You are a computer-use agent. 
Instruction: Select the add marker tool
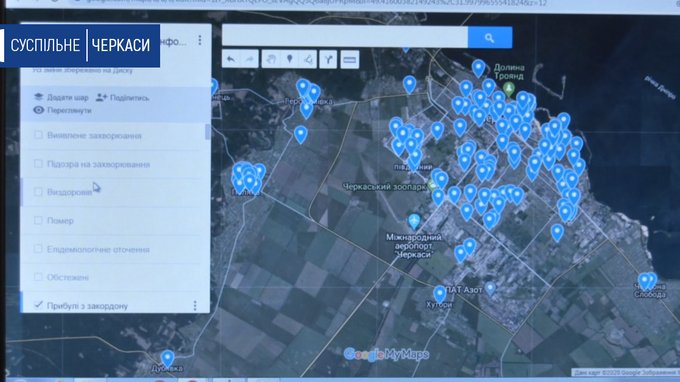pyautogui.click(x=290, y=59)
